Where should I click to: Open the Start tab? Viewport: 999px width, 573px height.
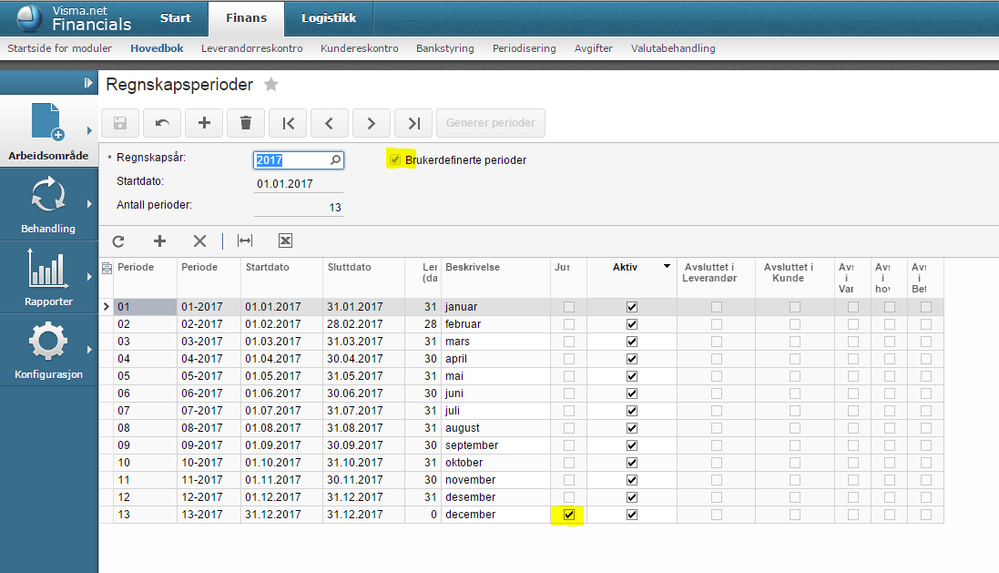(175, 18)
